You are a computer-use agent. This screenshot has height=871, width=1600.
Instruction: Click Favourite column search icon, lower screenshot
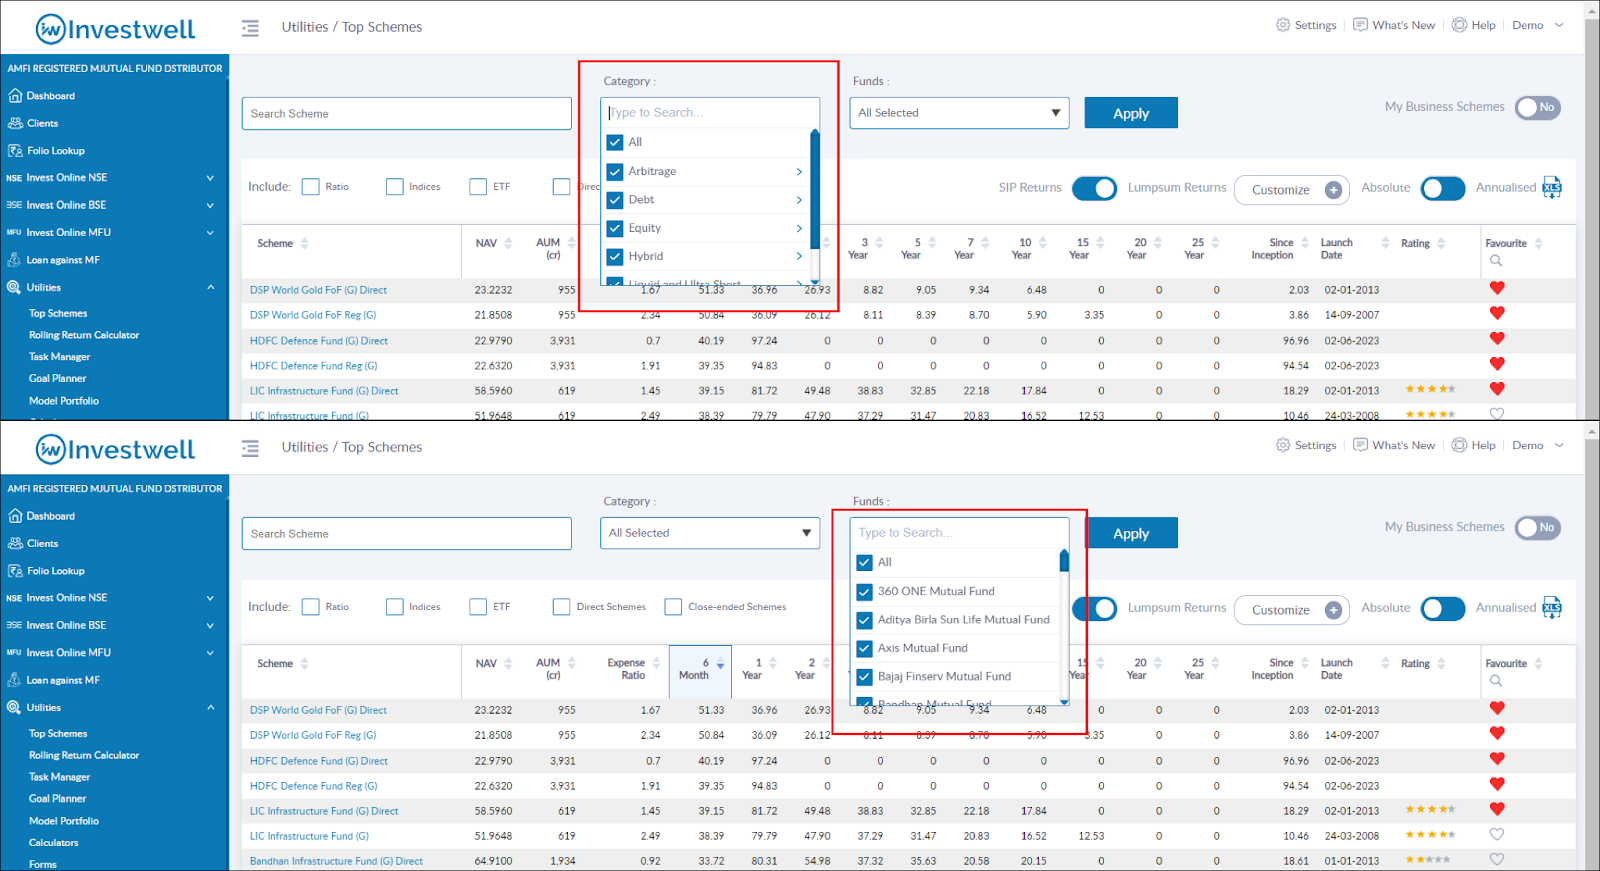tap(1496, 681)
